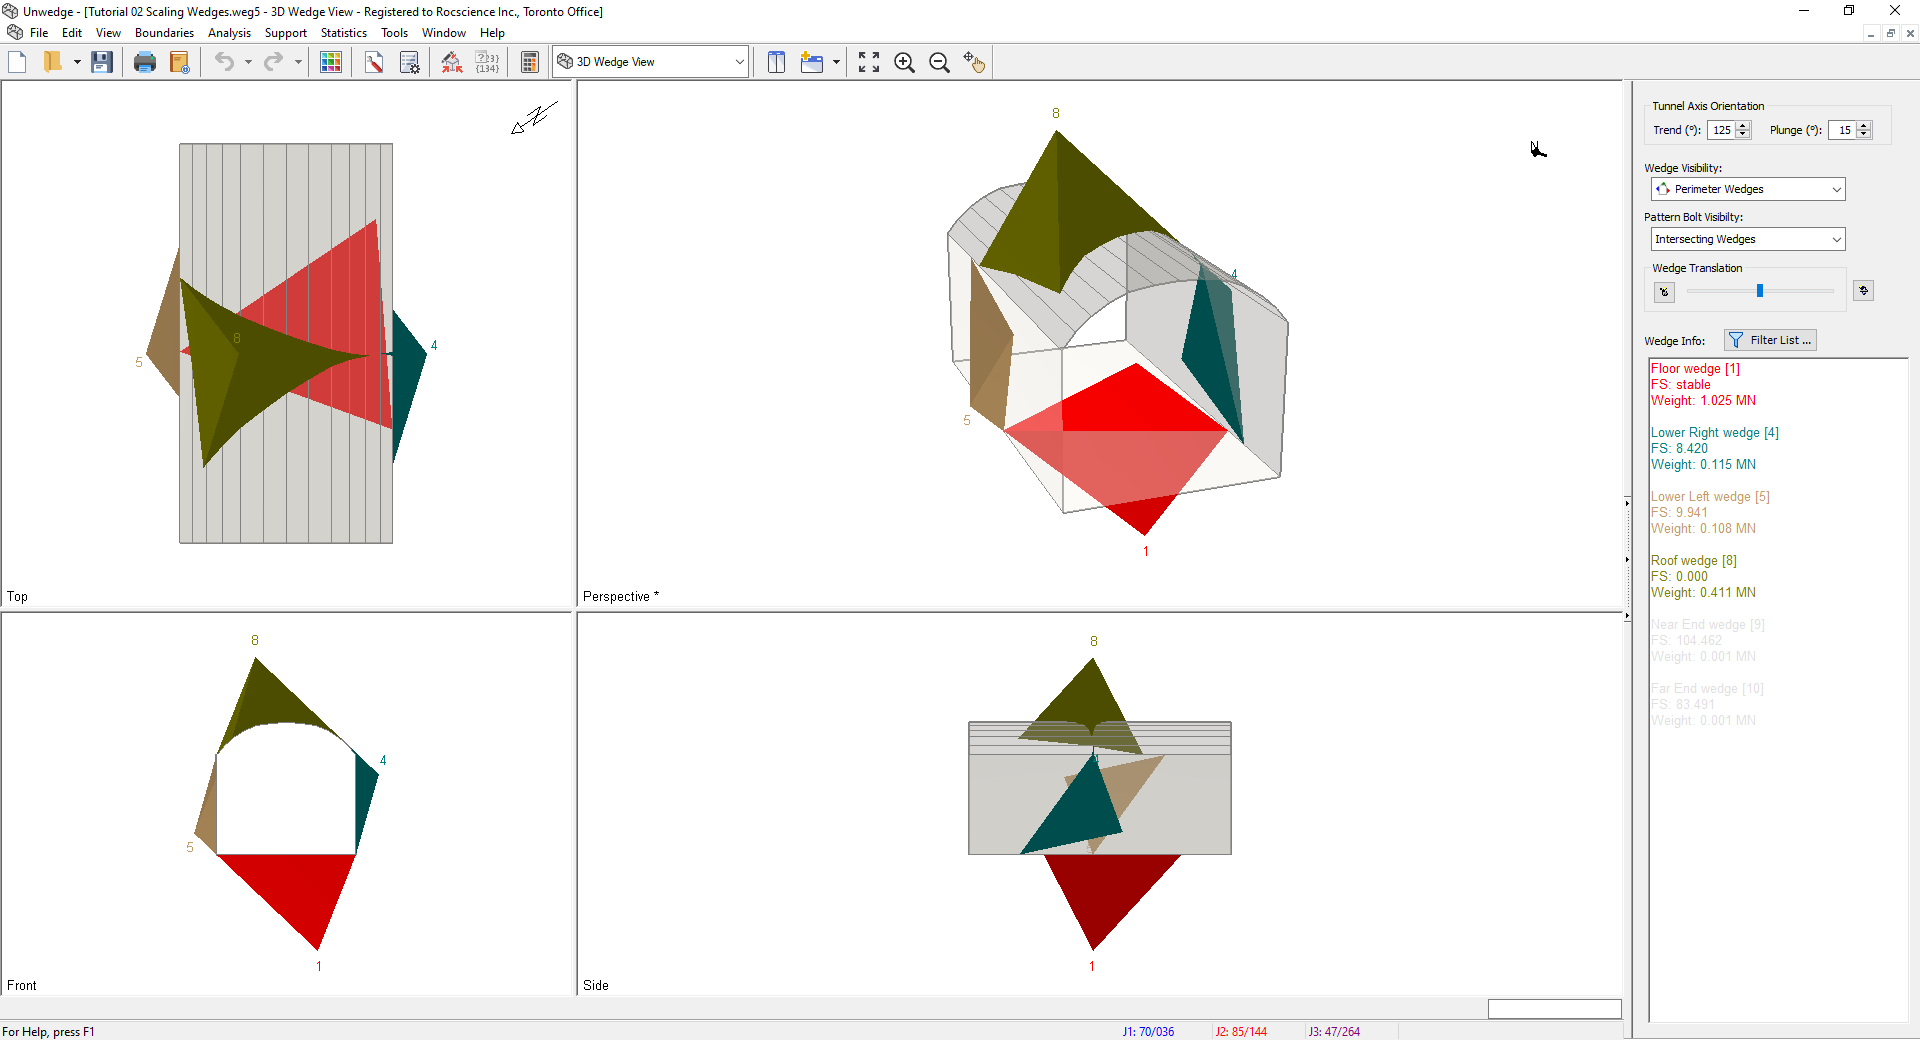Click the Wedge Translation slider handle
Image resolution: width=1920 pixels, height=1040 pixels.
pyautogui.click(x=1760, y=291)
